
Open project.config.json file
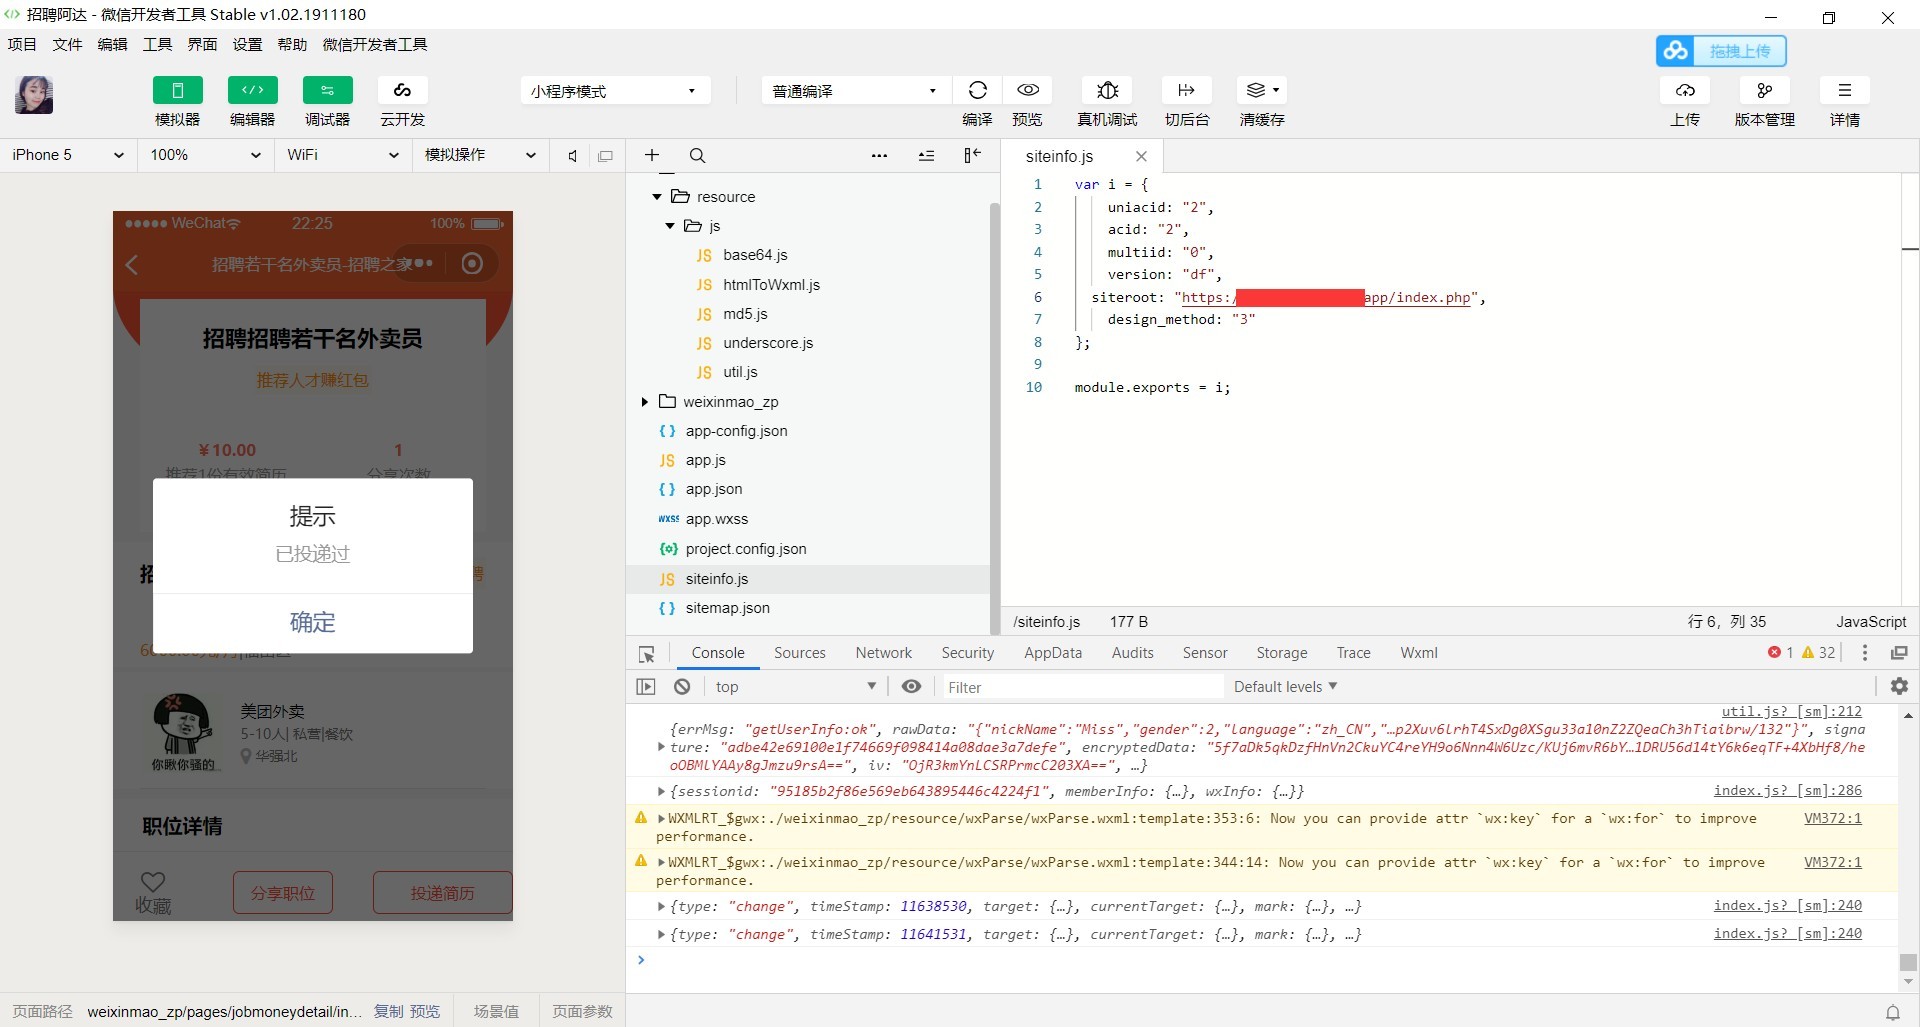(x=746, y=549)
